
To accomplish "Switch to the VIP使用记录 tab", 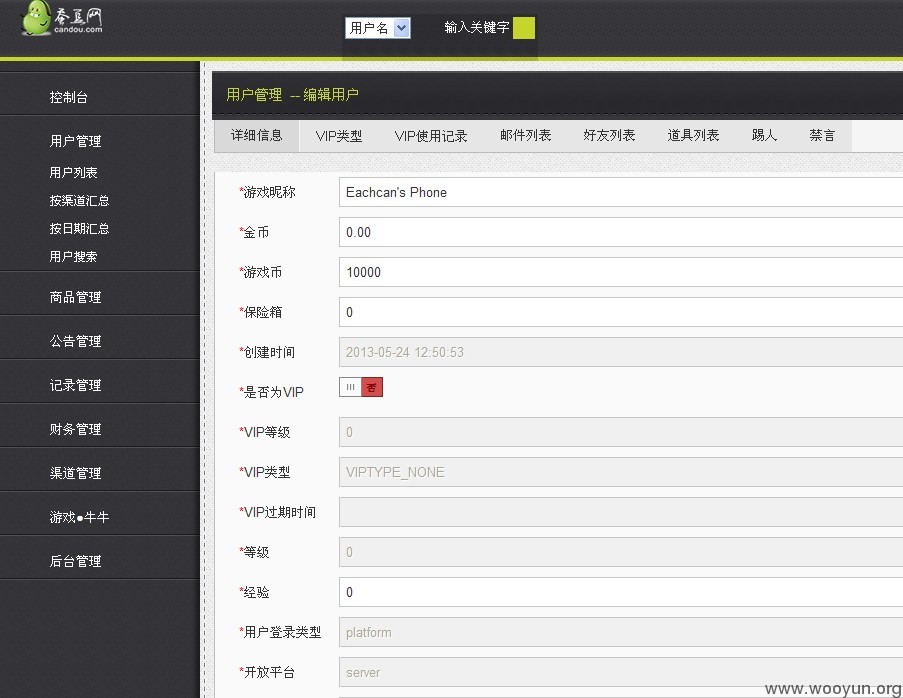I will click(430, 136).
